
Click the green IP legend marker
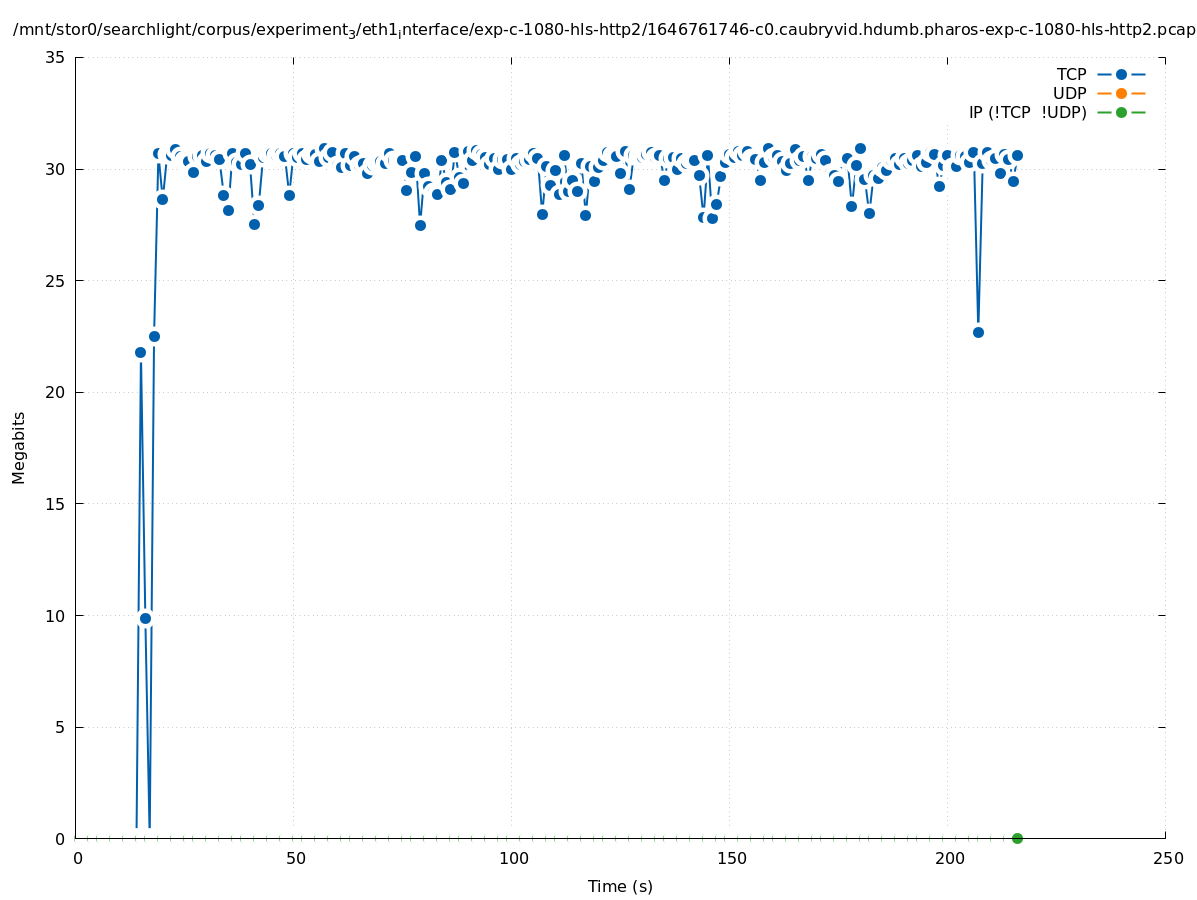[x=1121, y=112]
